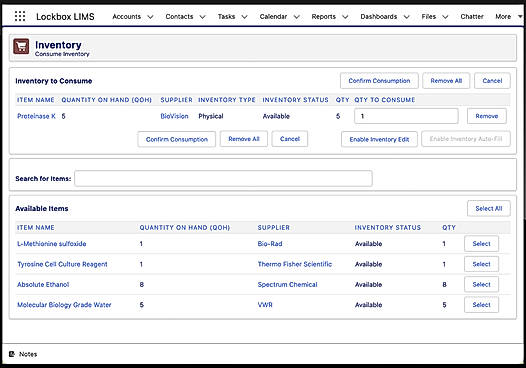Open the Contacts tab
Viewport: 526px width, 368px height.
click(179, 16)
